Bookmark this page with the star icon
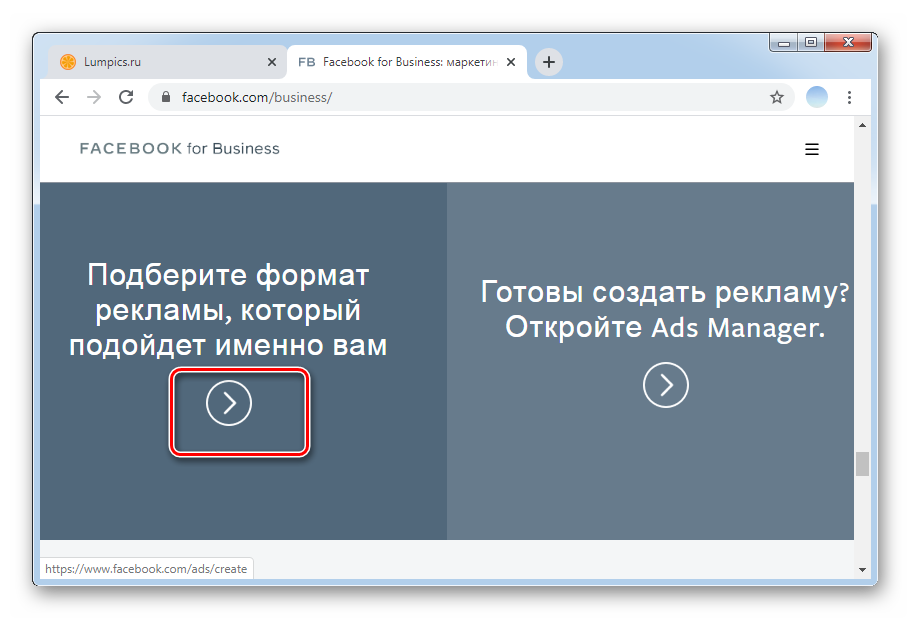Screen dimensions: 911x619 (777, 97)
